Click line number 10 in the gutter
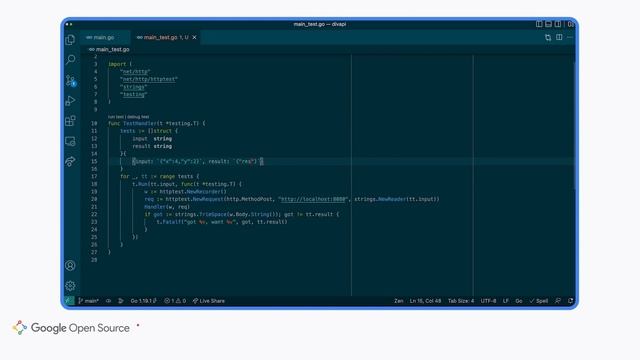 tap(94, 123)
